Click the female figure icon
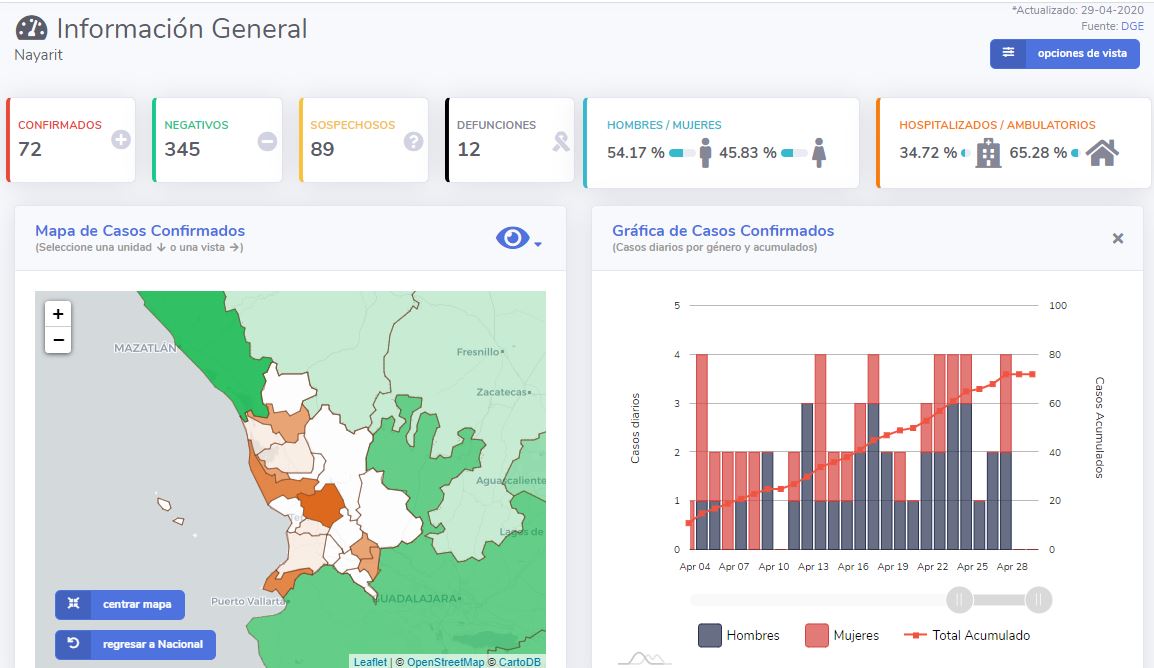Viewport: 1154px width, 668px height. 819,153
